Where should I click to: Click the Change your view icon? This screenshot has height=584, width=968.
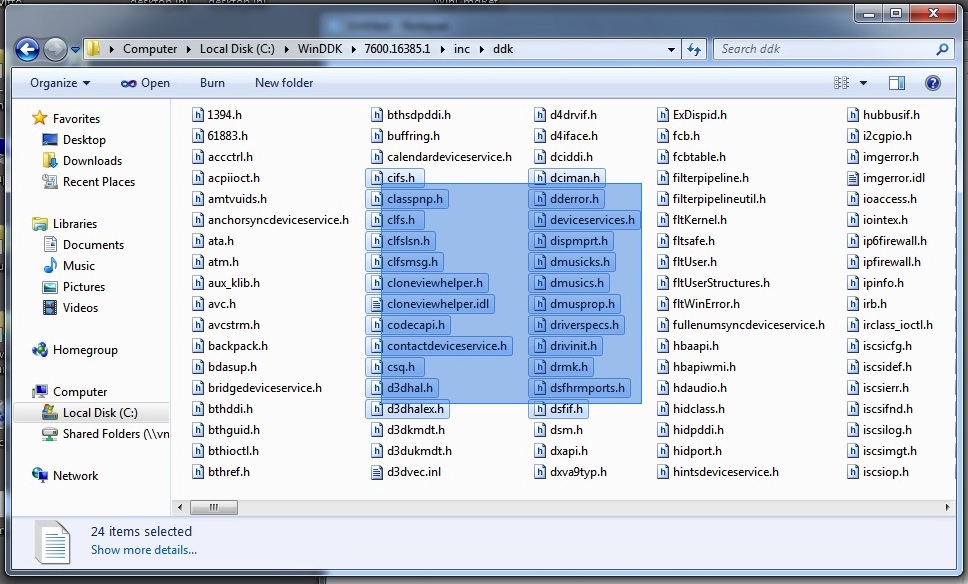841,83
